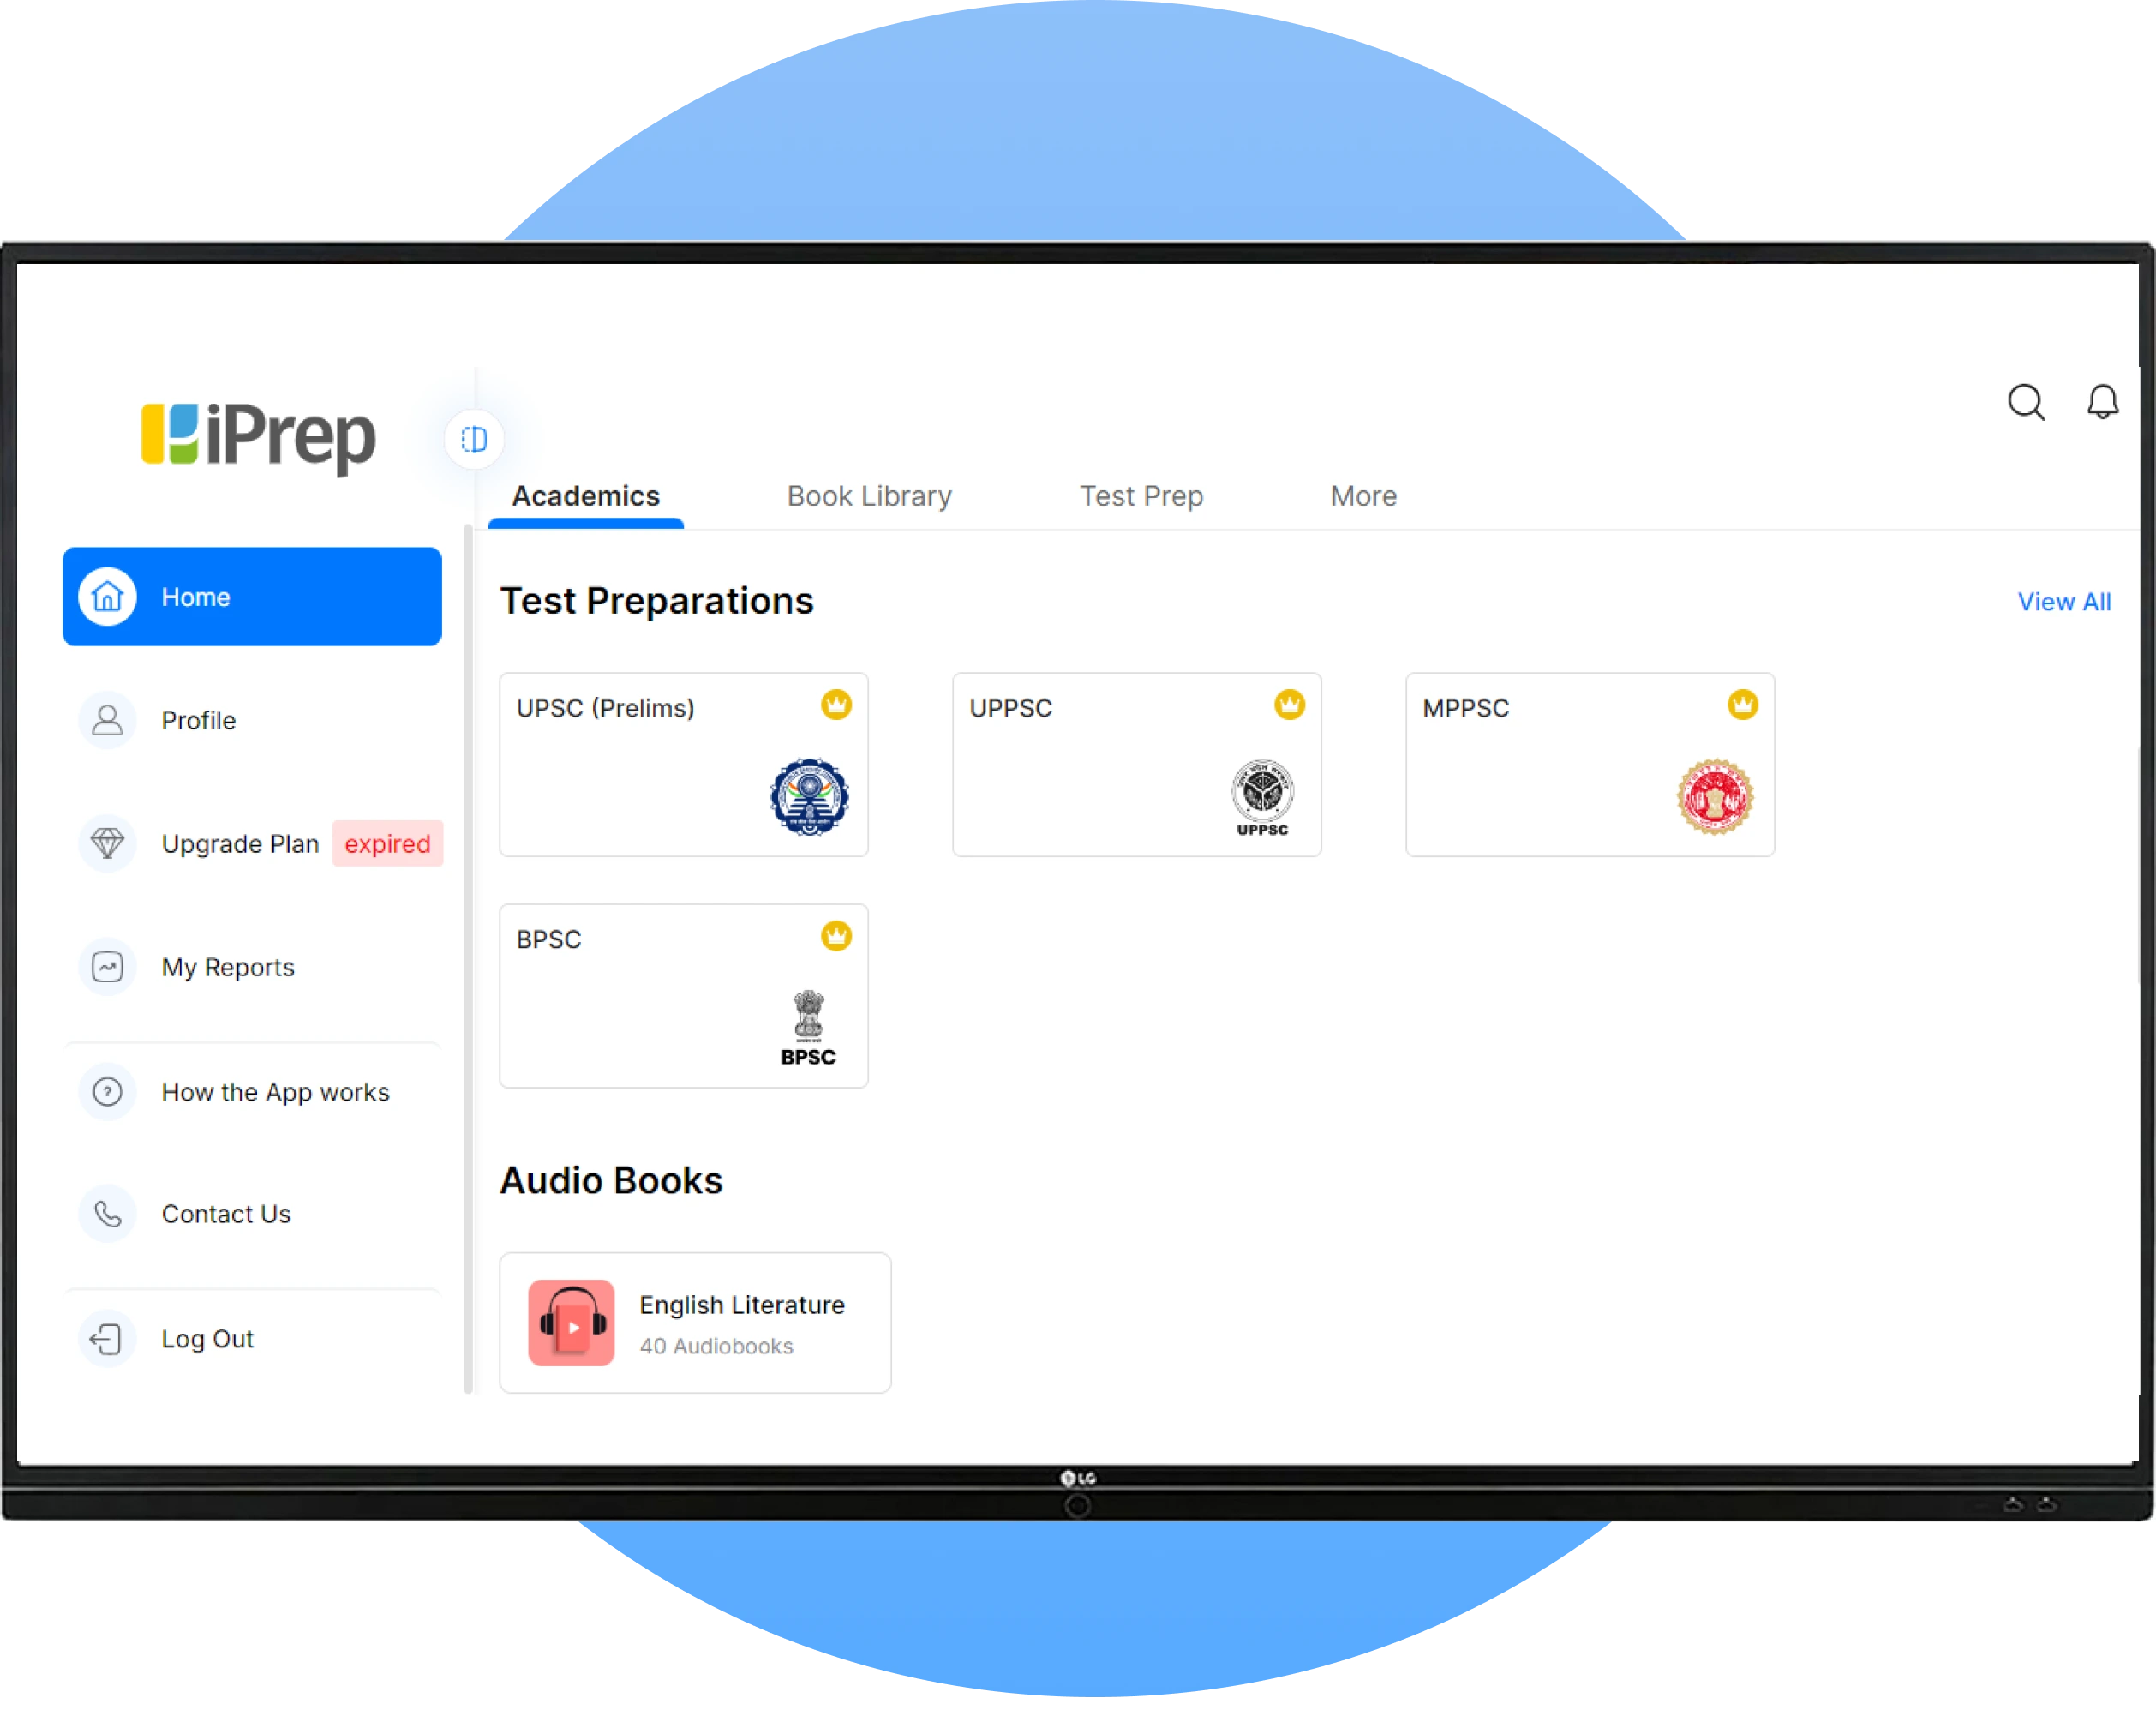Switch to the Academics tab
The height and width of the screenshot is (1728, 2156).
(x=585, y=497)
